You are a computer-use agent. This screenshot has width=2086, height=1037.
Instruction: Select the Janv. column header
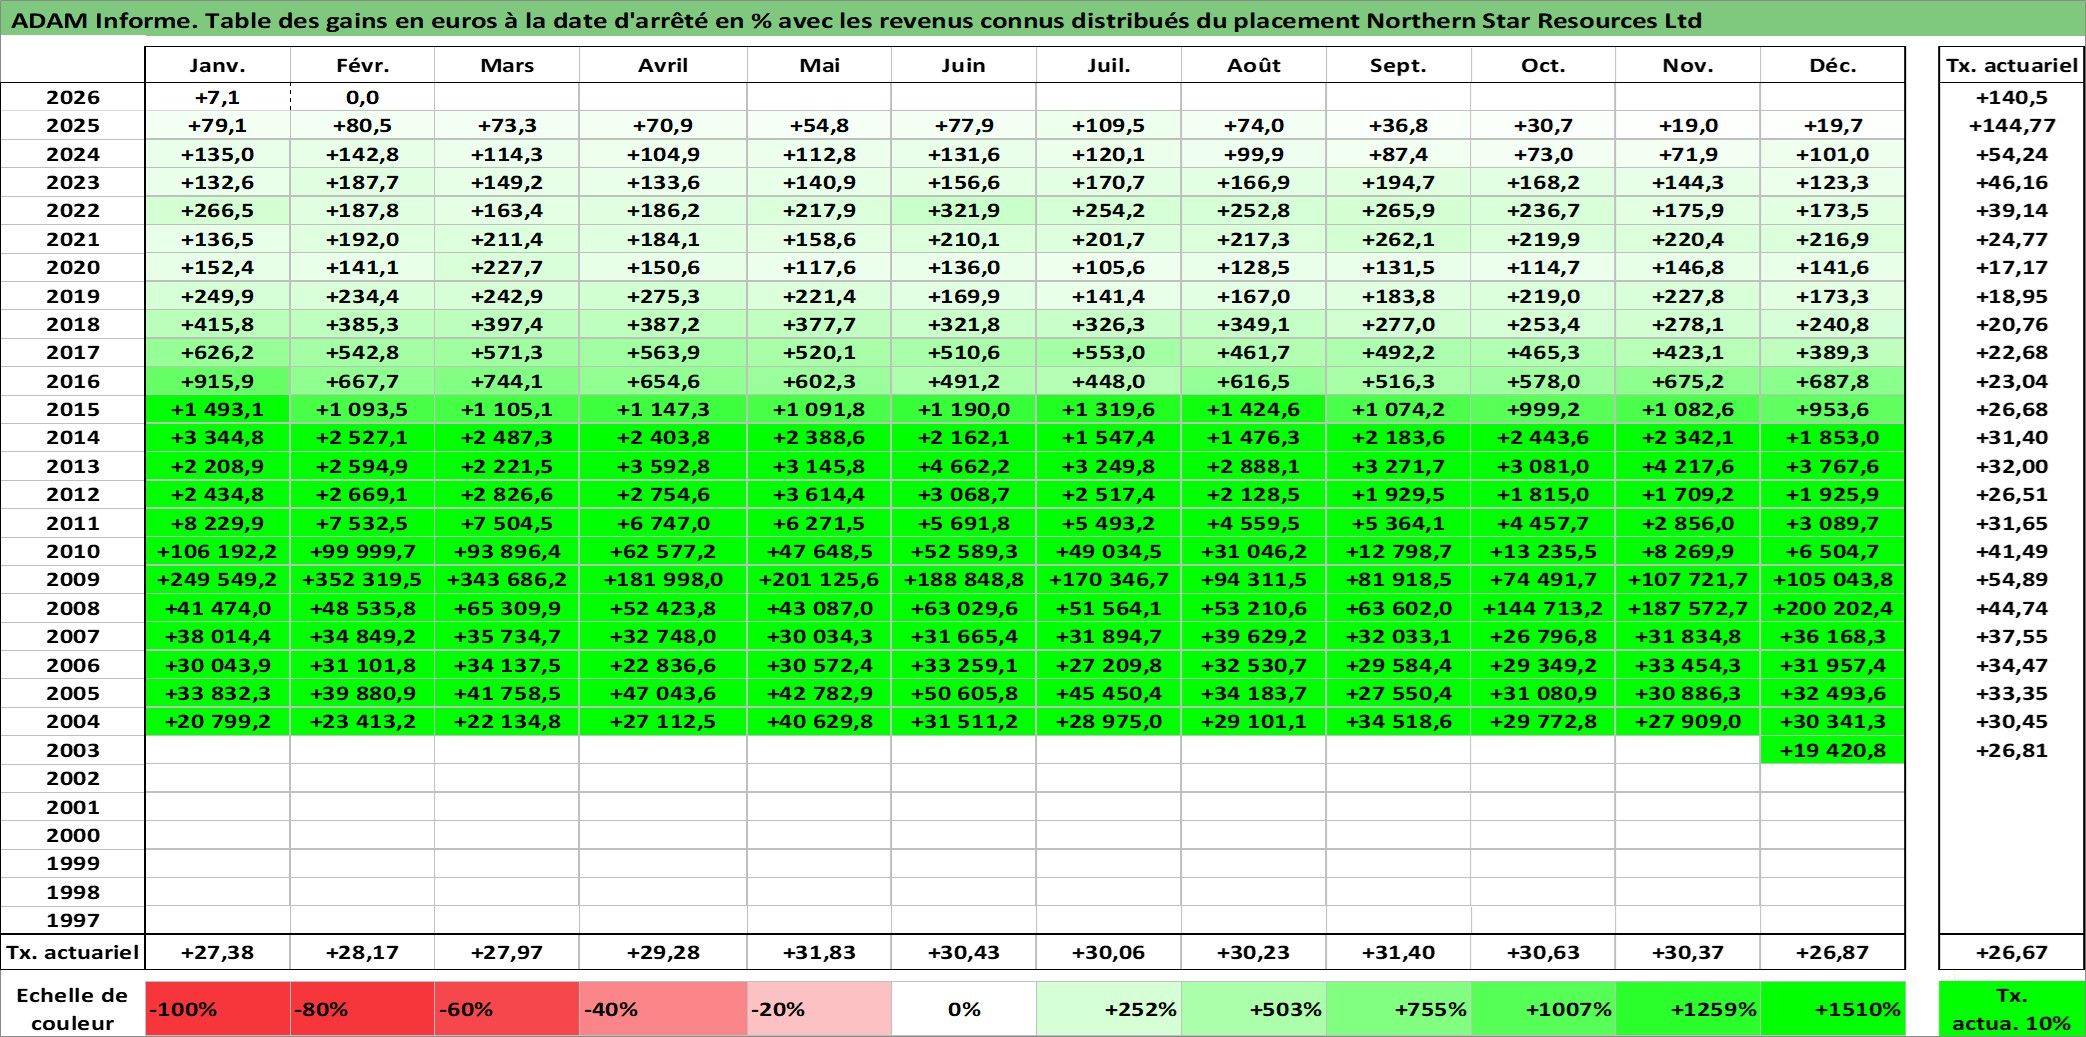218,65
